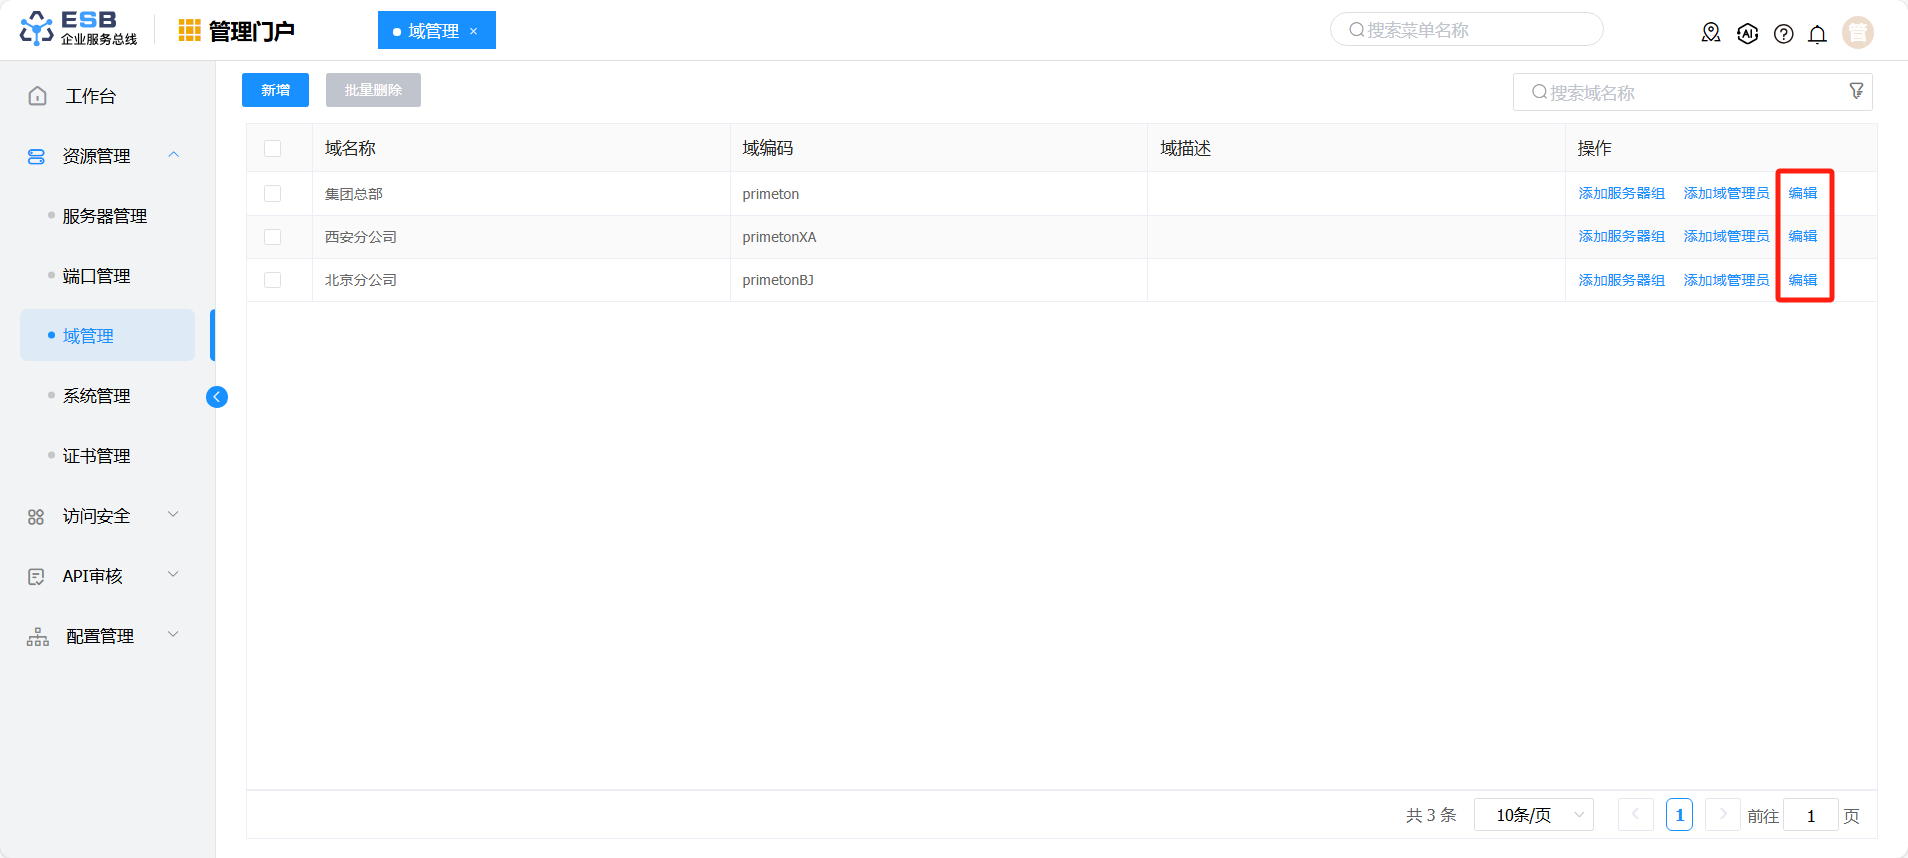
Task: Click the location pin icon in header
Action: click(1711, 33)
